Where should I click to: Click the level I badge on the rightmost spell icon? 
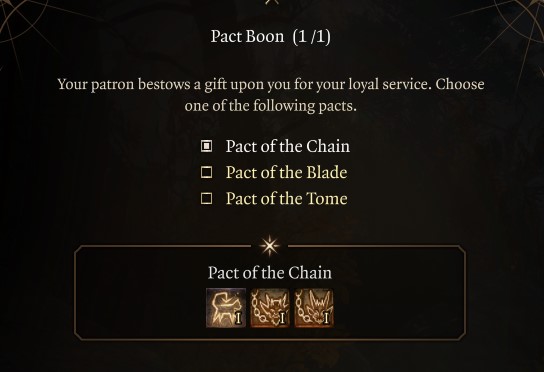[326, 318]
